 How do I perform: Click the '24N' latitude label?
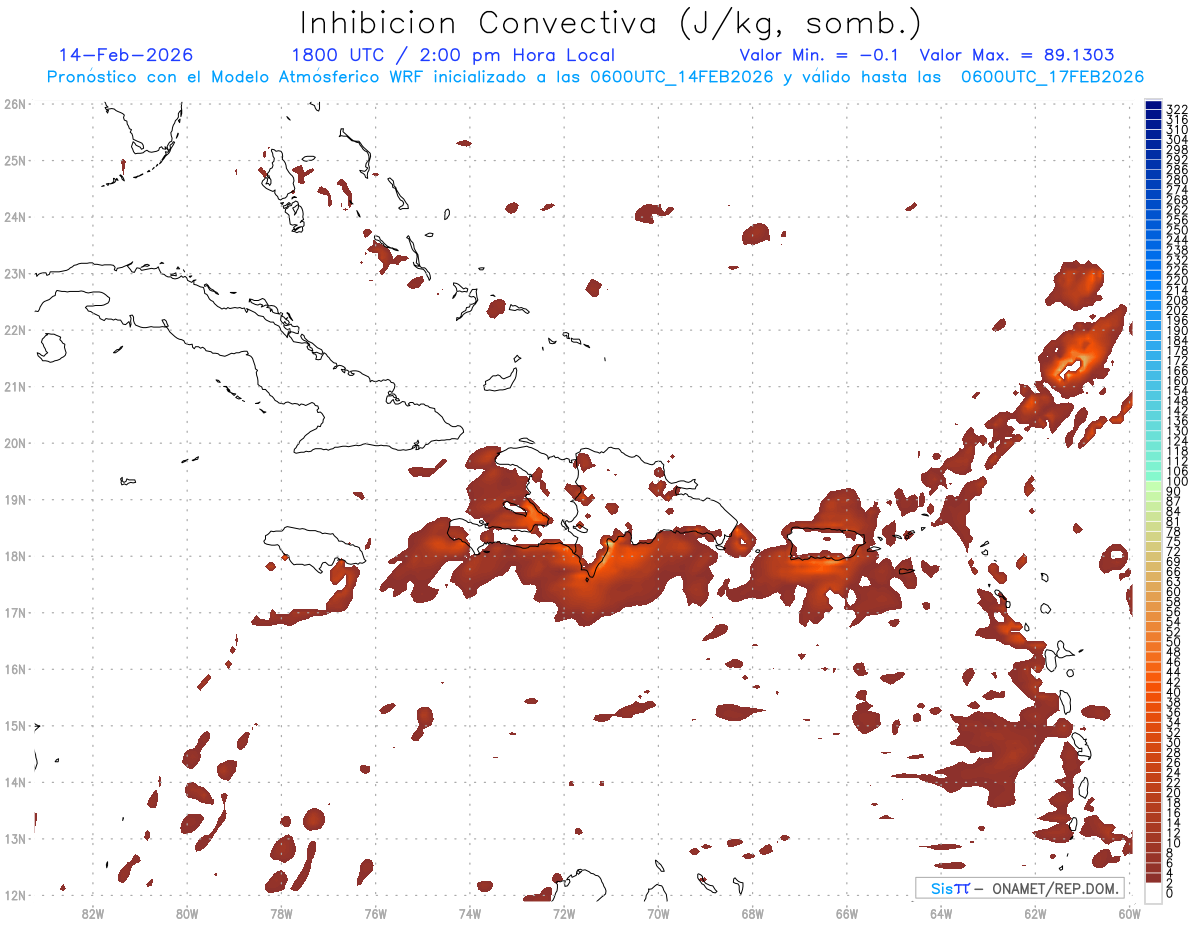pyautogui.click(x=15, y=217)
